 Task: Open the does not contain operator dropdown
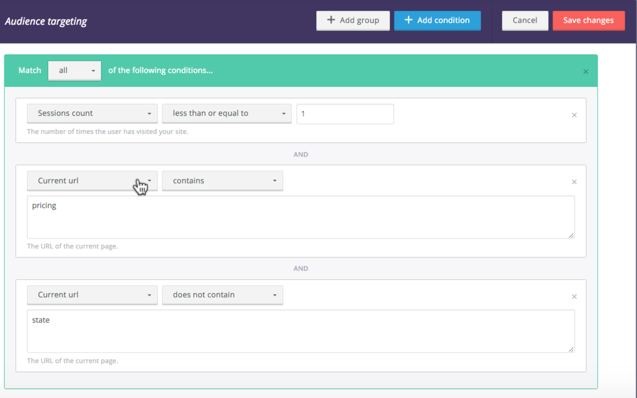click(223, 295)
